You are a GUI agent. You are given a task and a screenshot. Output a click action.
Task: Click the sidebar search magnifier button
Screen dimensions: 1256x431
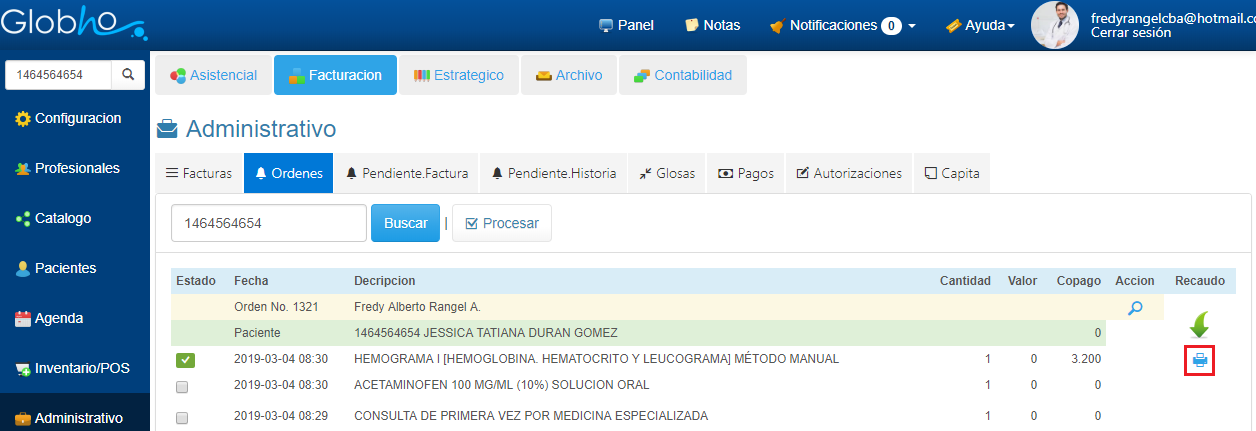(x=128, y=75)
